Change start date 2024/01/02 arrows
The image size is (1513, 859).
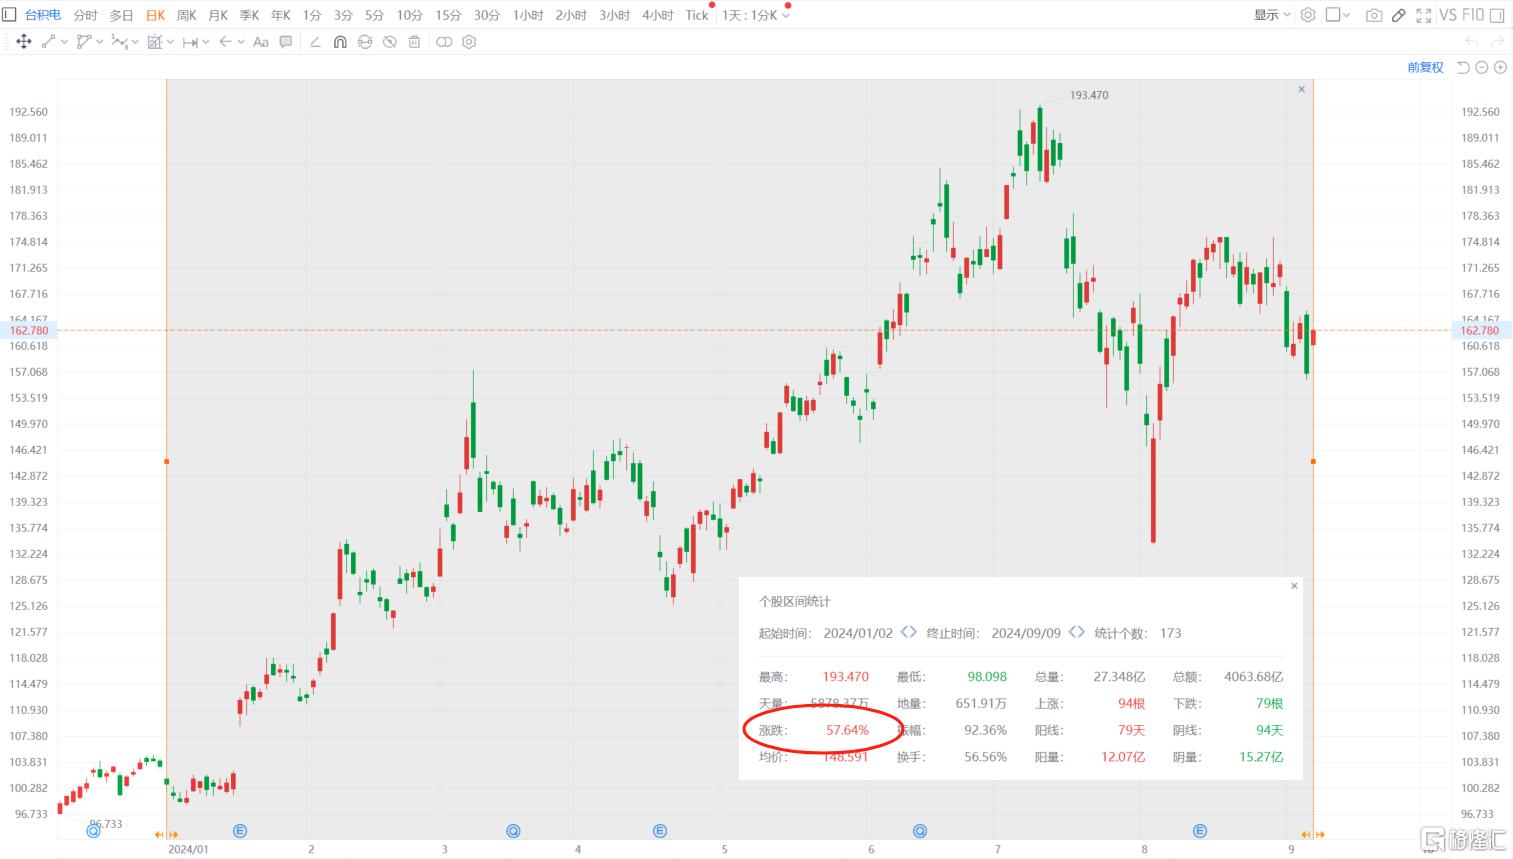click(x=908, y=632)
